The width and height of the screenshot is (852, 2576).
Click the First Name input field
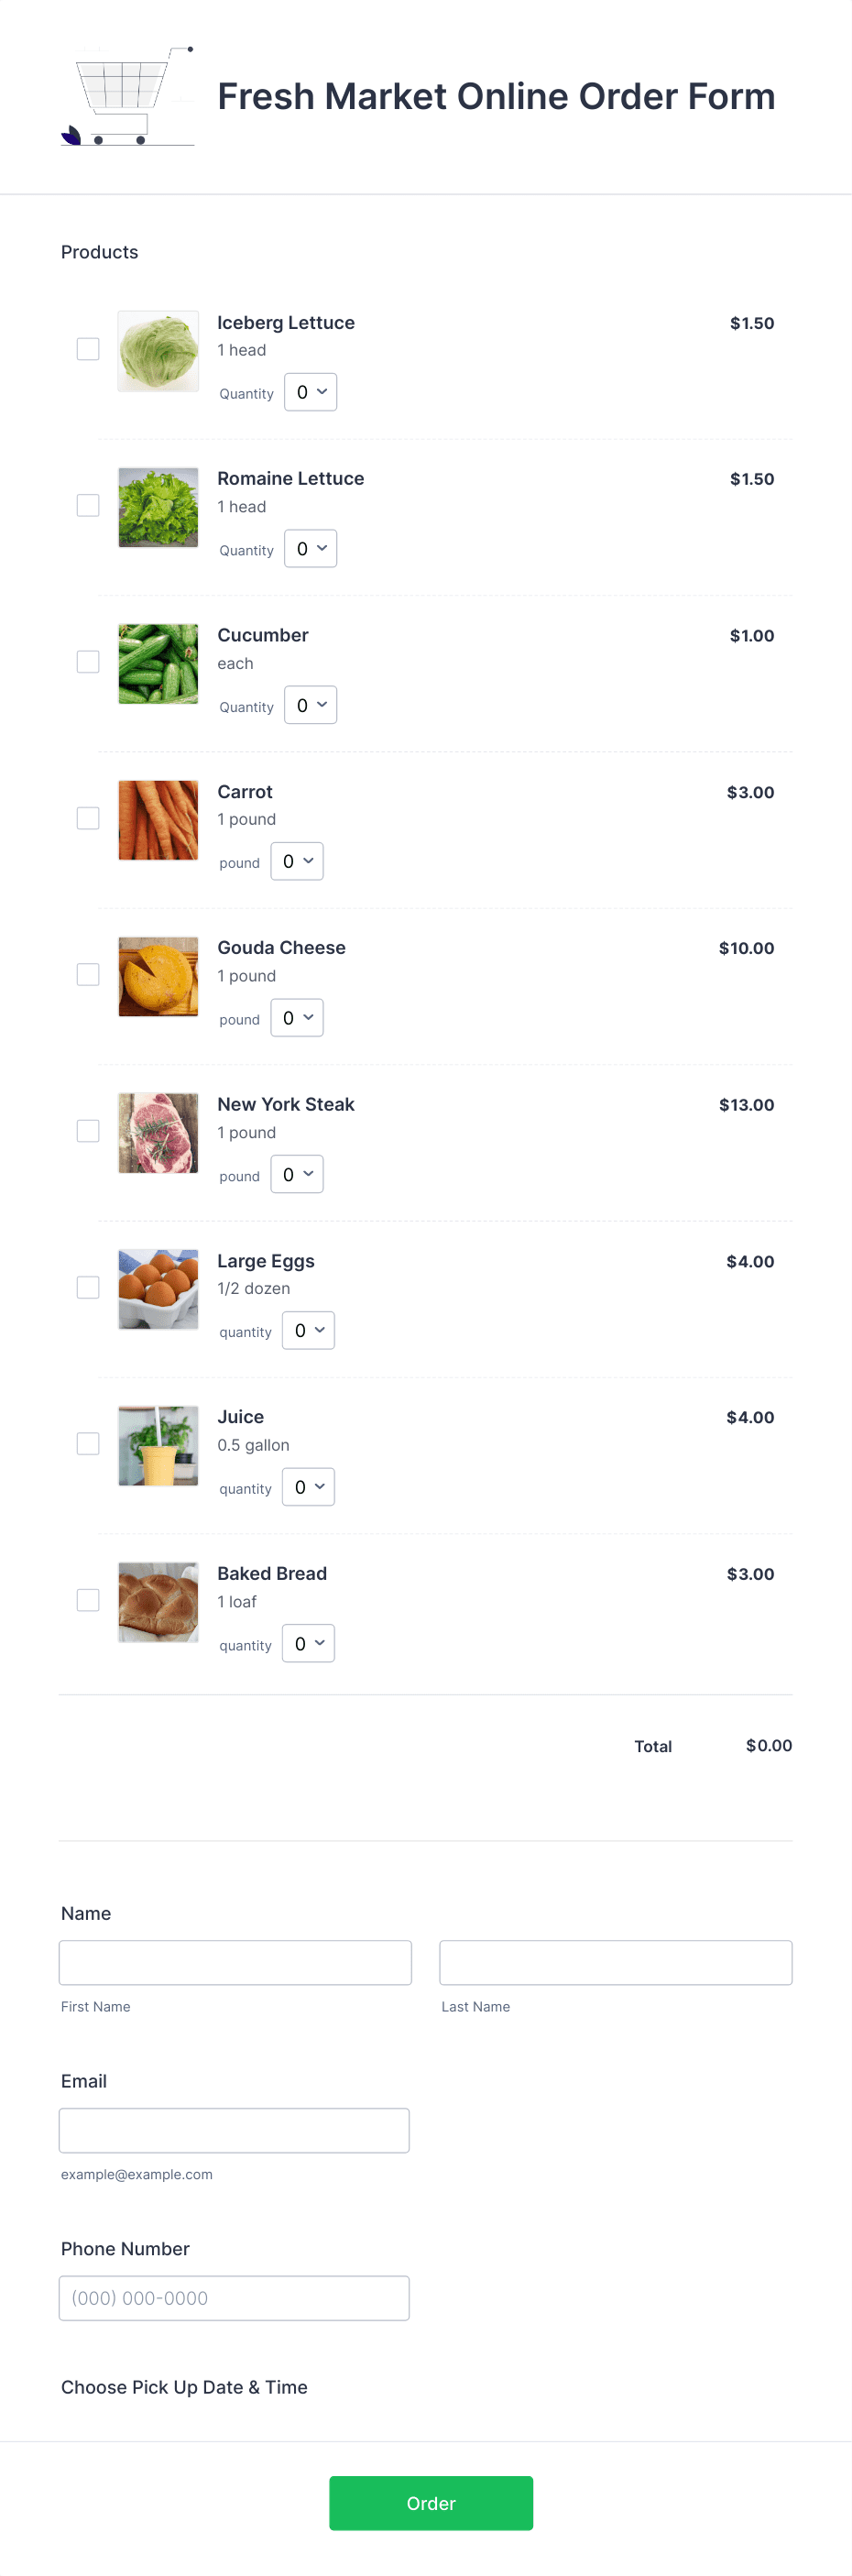point(235,1962)
